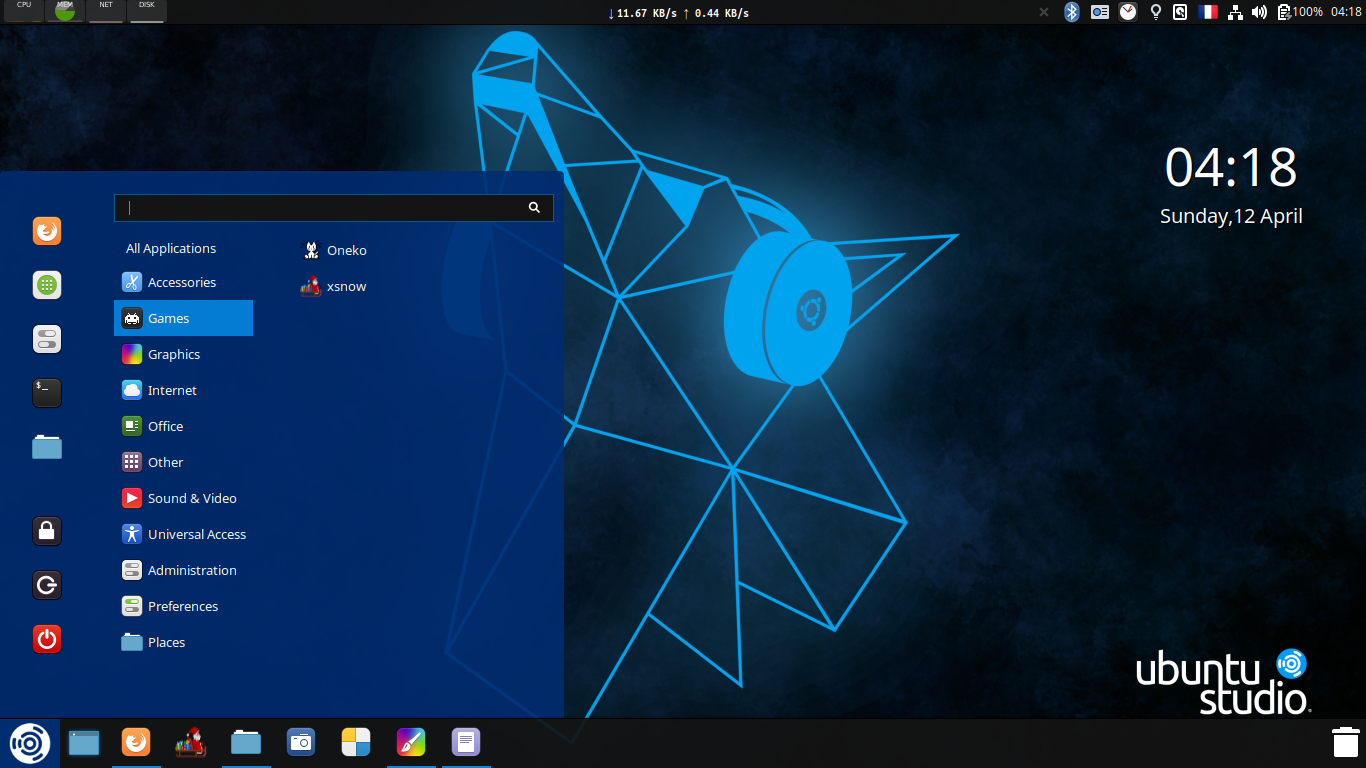Lock the screen via padlock icon
The width and height of the screenshot is (1366, 768).
47,531
